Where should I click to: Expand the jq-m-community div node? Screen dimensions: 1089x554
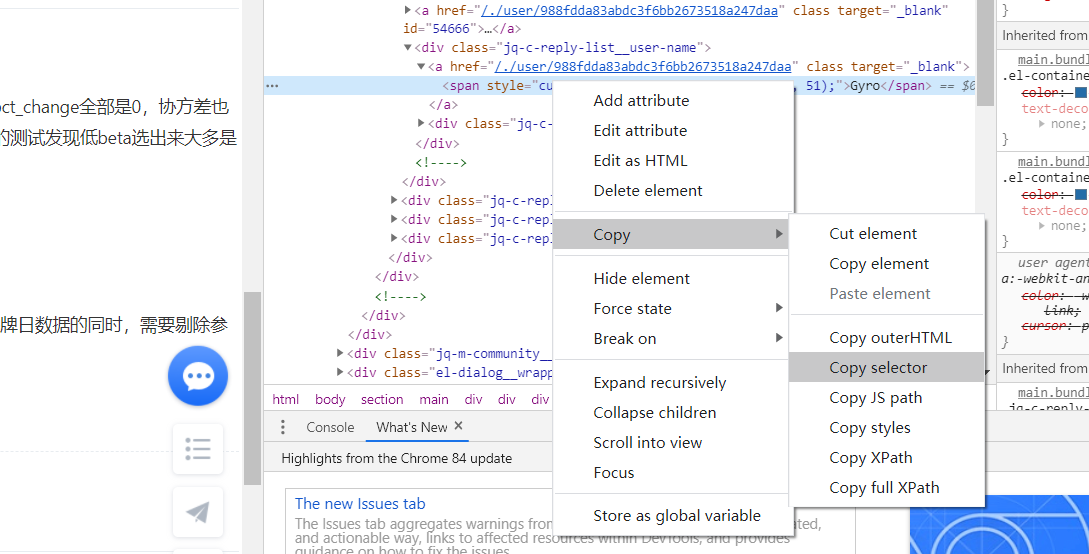[x=340, y=353]
